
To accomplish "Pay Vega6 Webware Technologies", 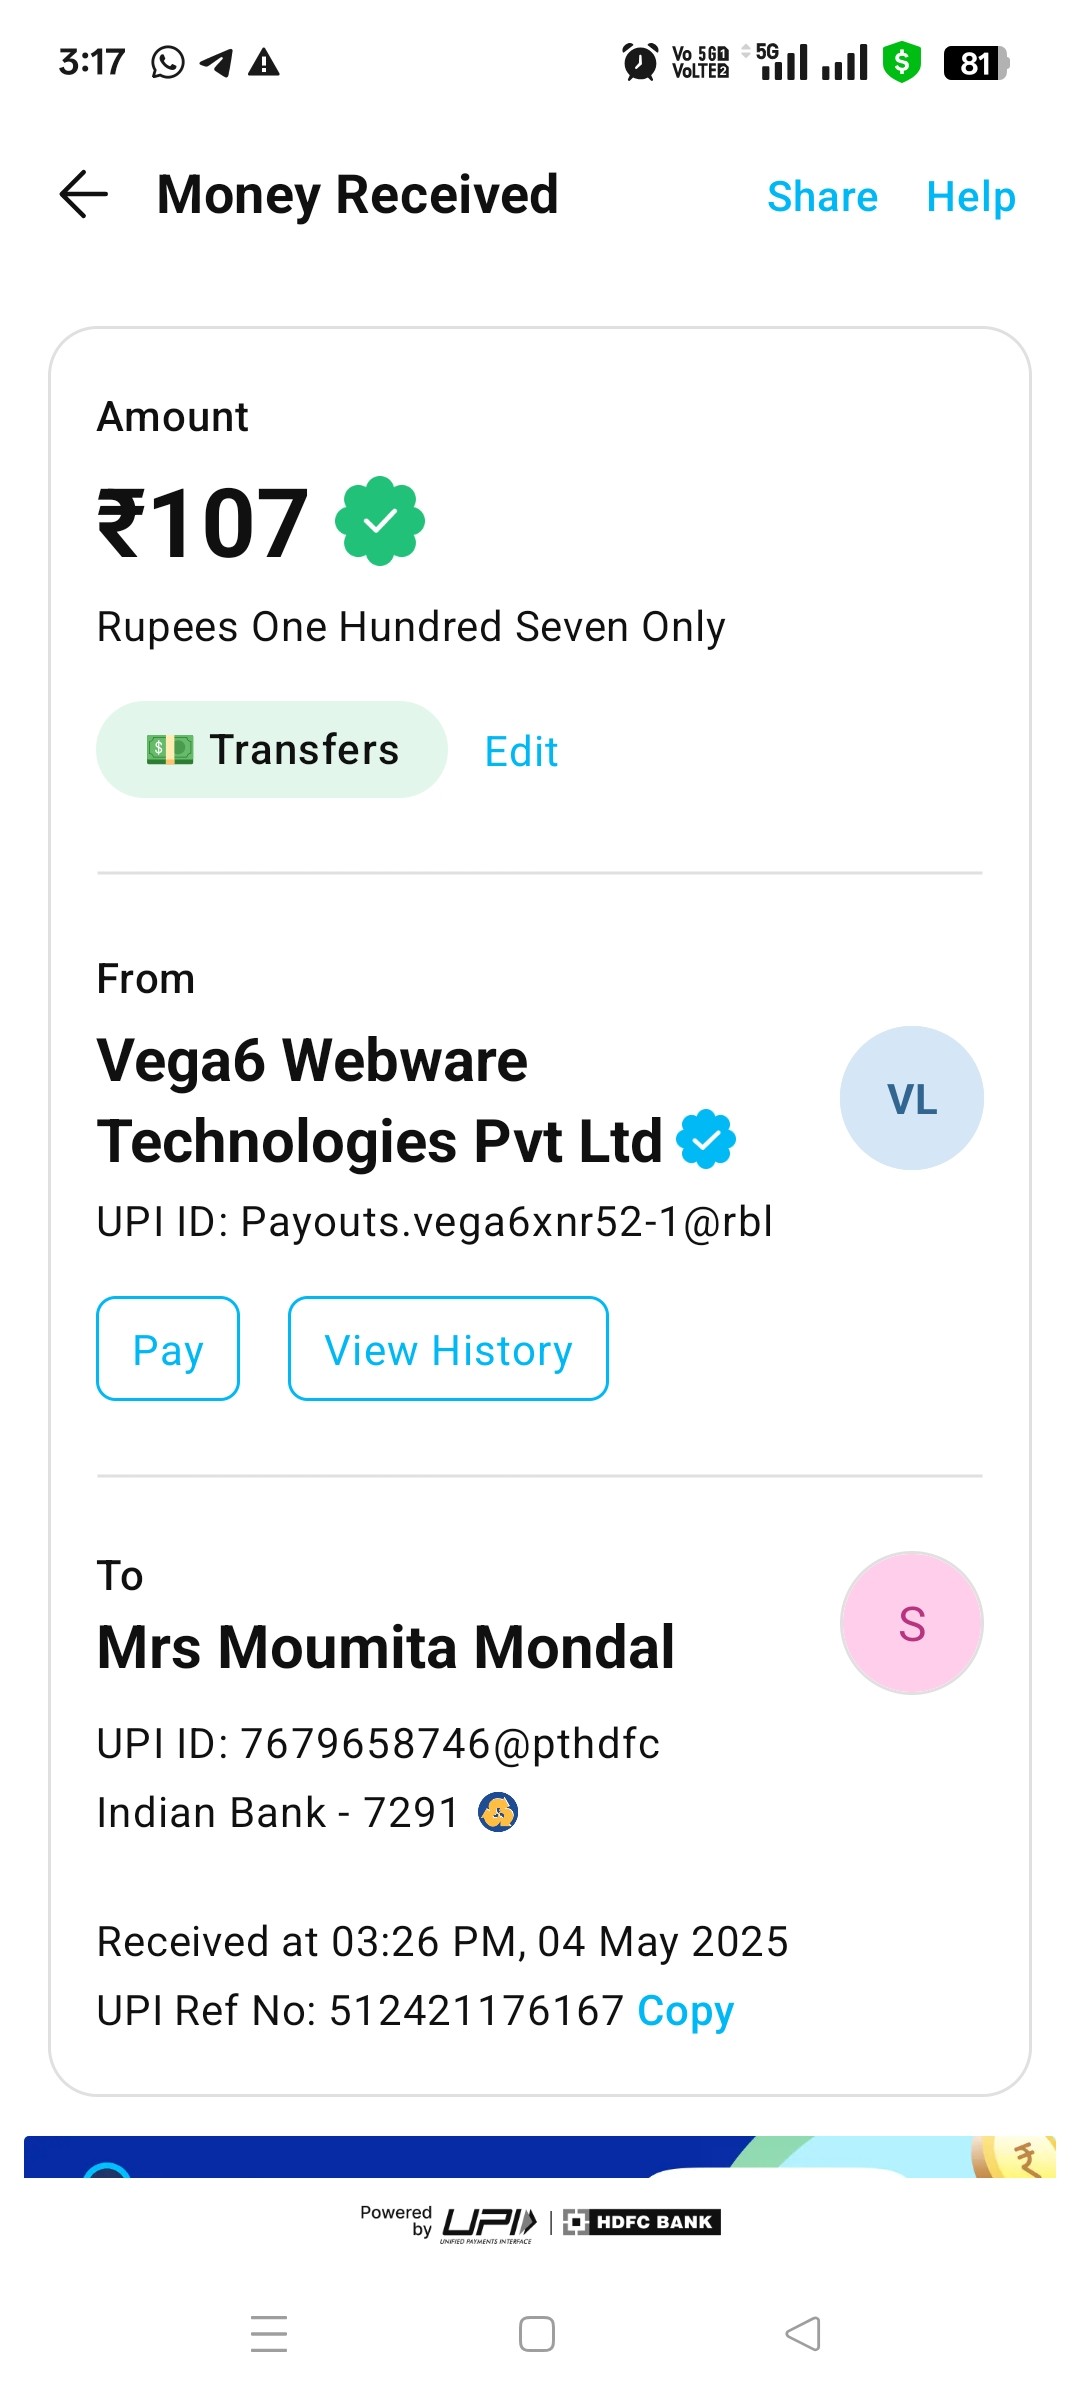I will click(x=168, y=1349).
